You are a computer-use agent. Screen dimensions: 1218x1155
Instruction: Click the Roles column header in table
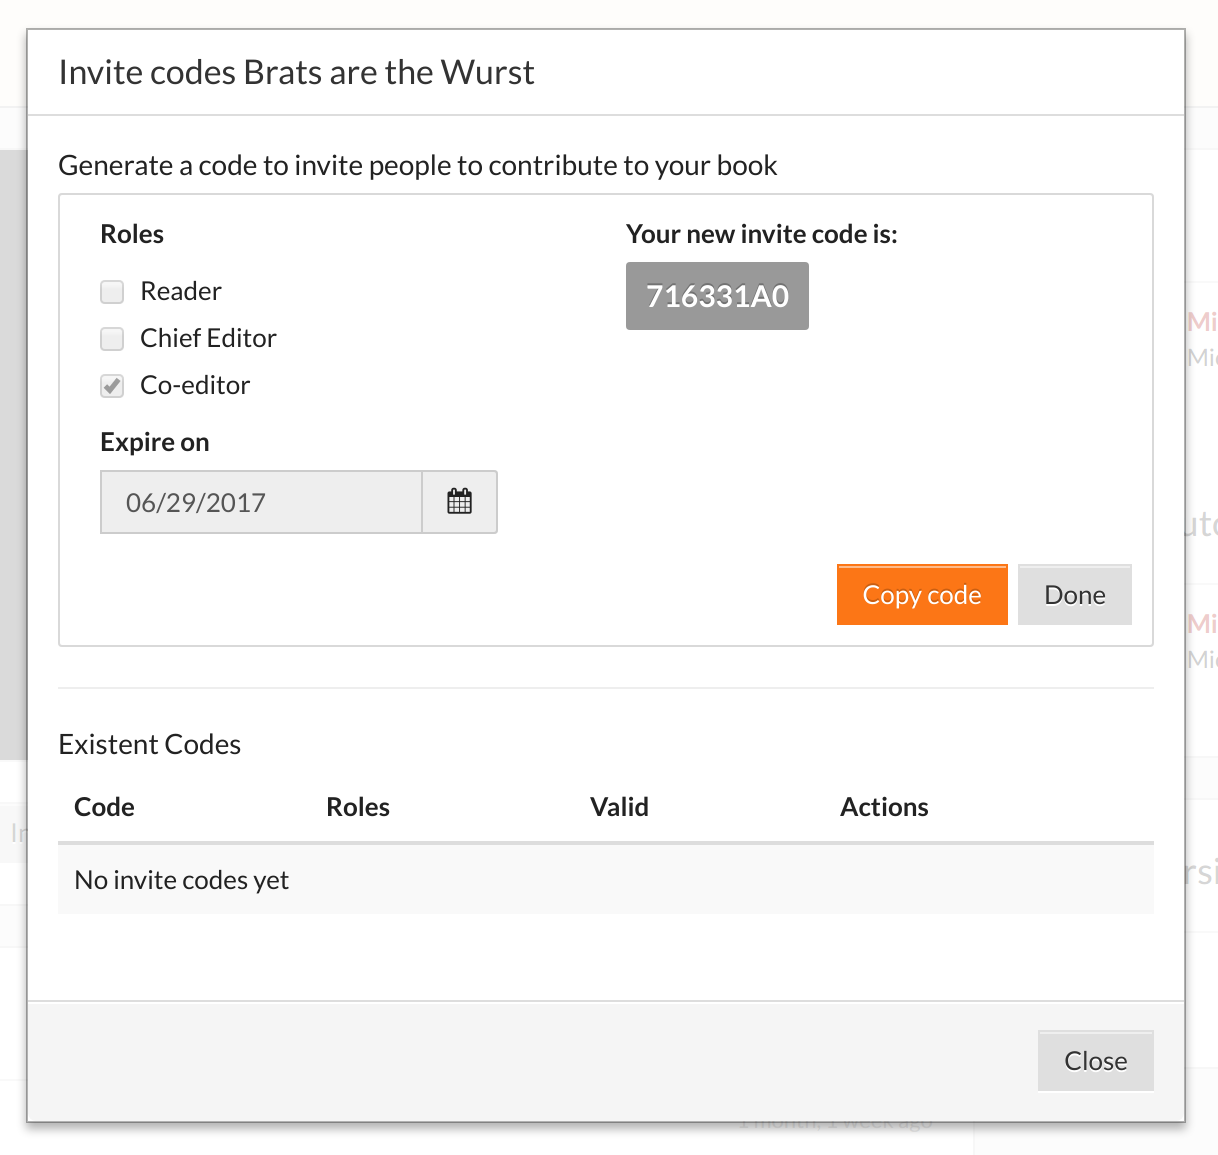pos(358,807)
